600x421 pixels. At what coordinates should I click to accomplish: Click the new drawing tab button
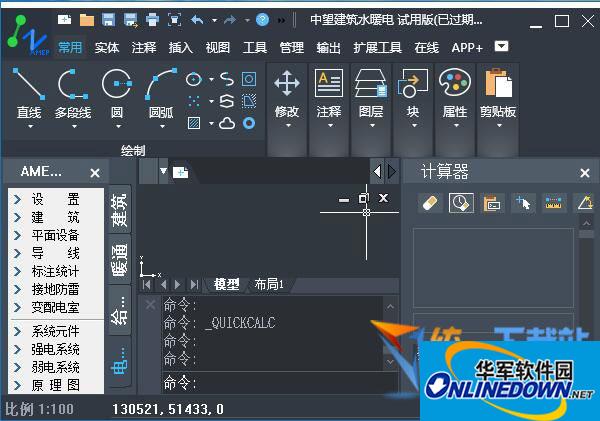click(180, 172)
